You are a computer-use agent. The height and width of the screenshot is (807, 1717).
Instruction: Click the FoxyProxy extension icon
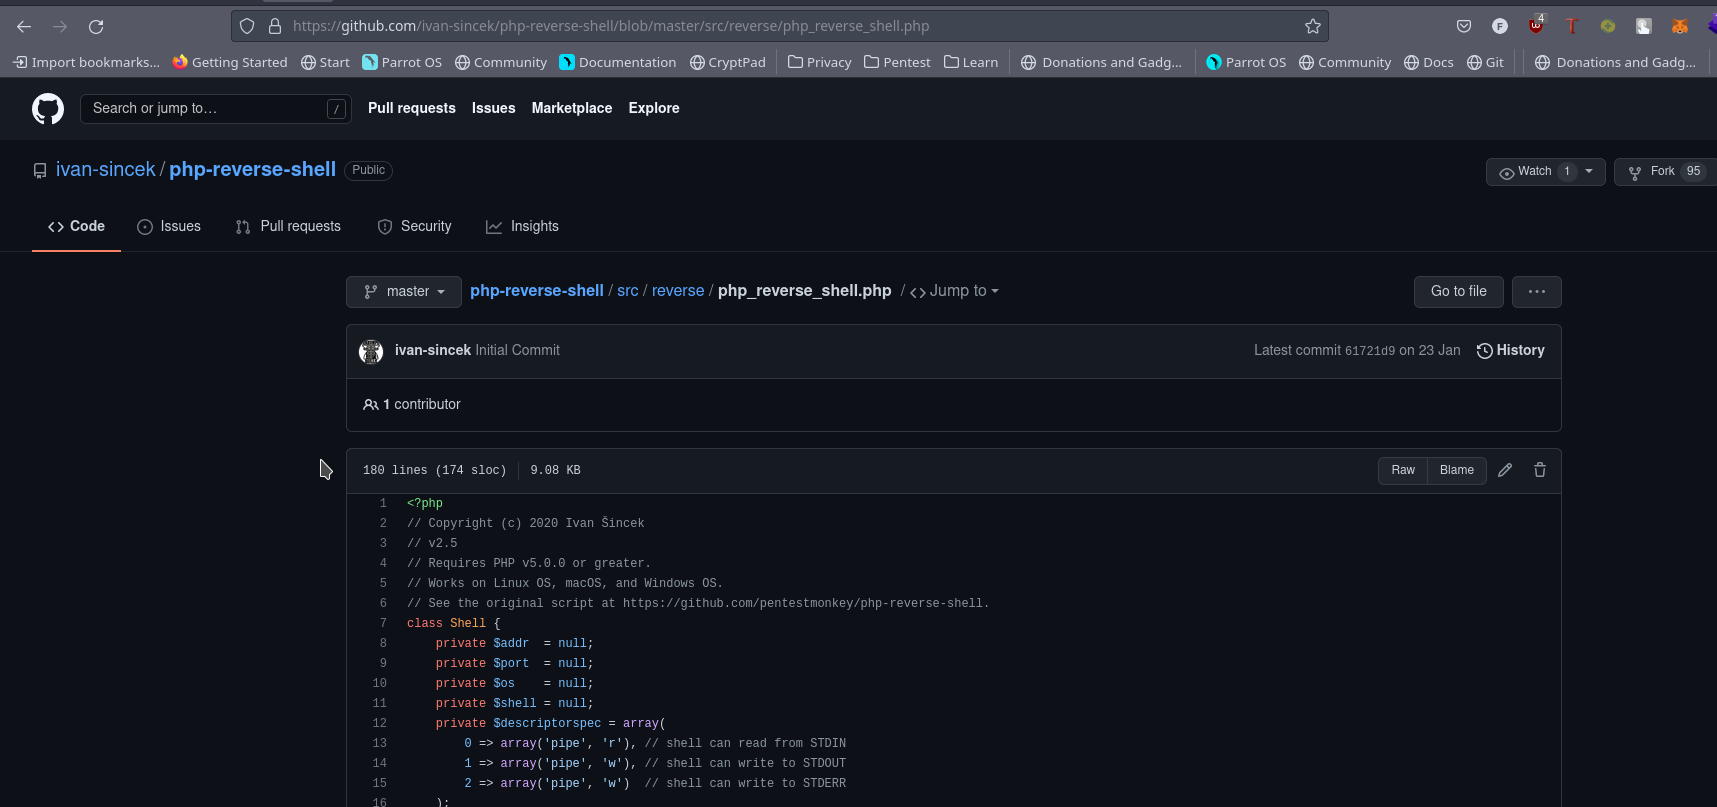click(1680, 26)
